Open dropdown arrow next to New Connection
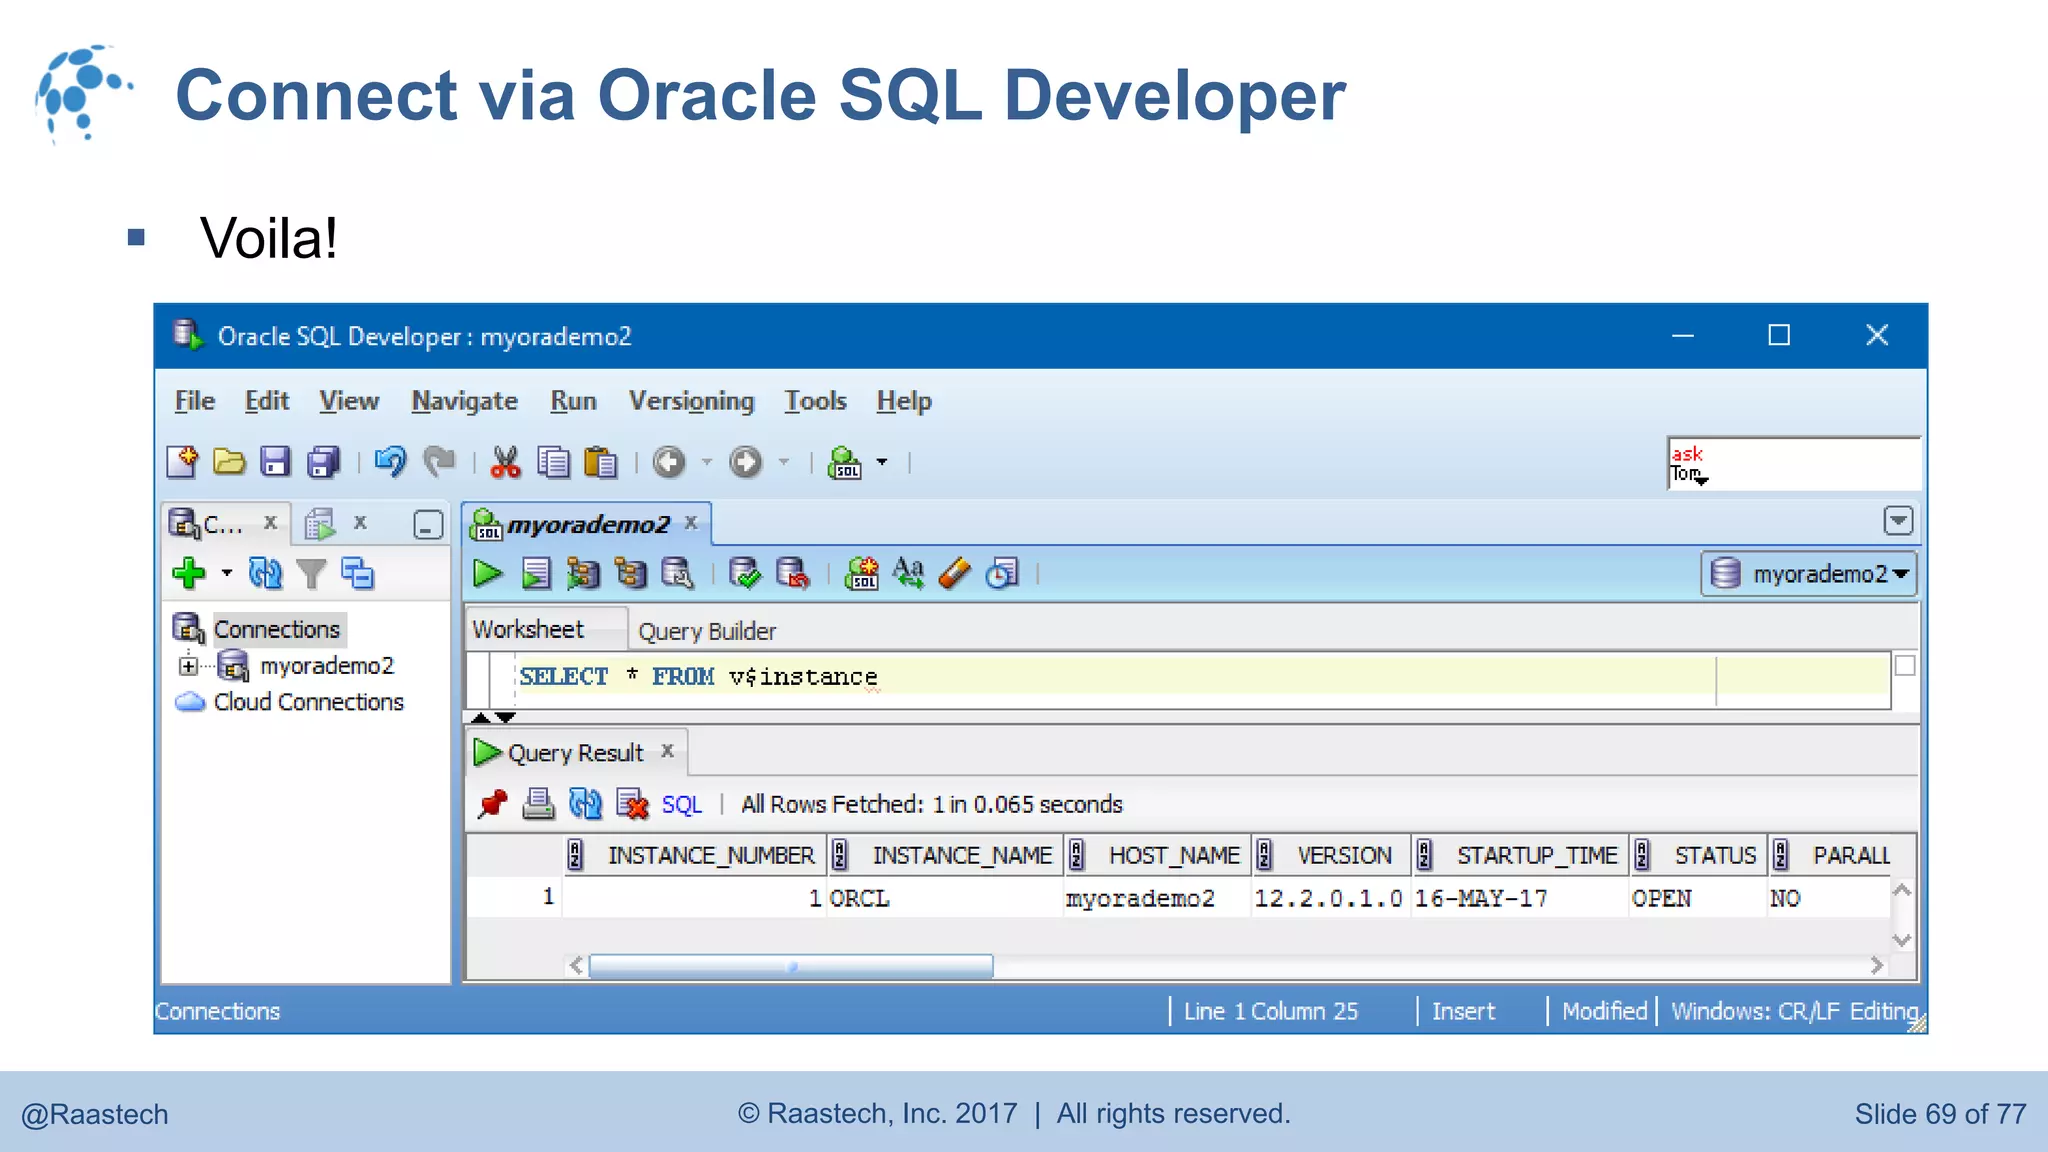This screenshot has width=2048, height=1152. (227, 574)
